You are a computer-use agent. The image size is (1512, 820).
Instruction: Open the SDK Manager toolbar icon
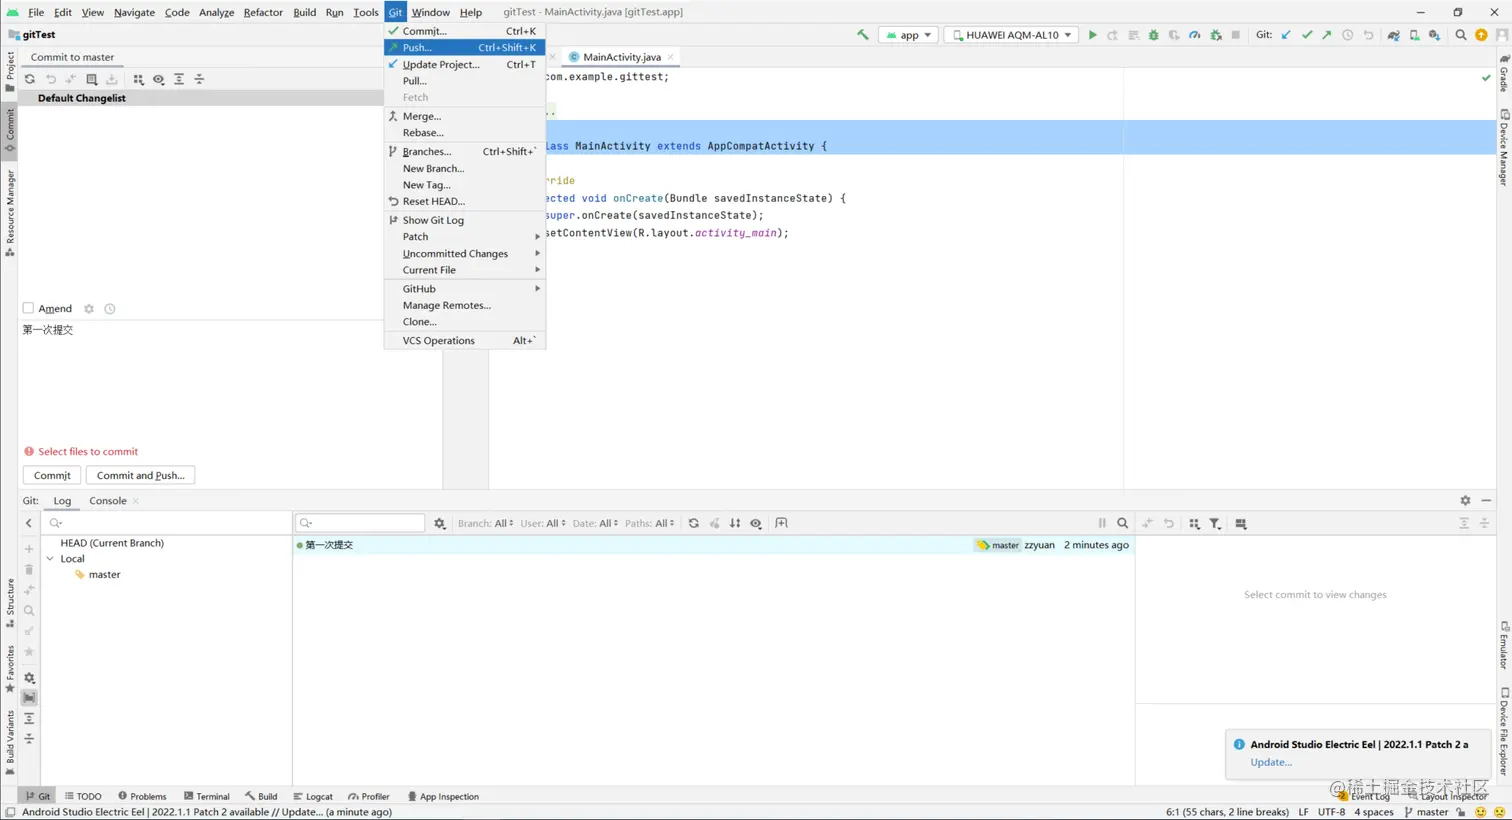pos(1434,35)
